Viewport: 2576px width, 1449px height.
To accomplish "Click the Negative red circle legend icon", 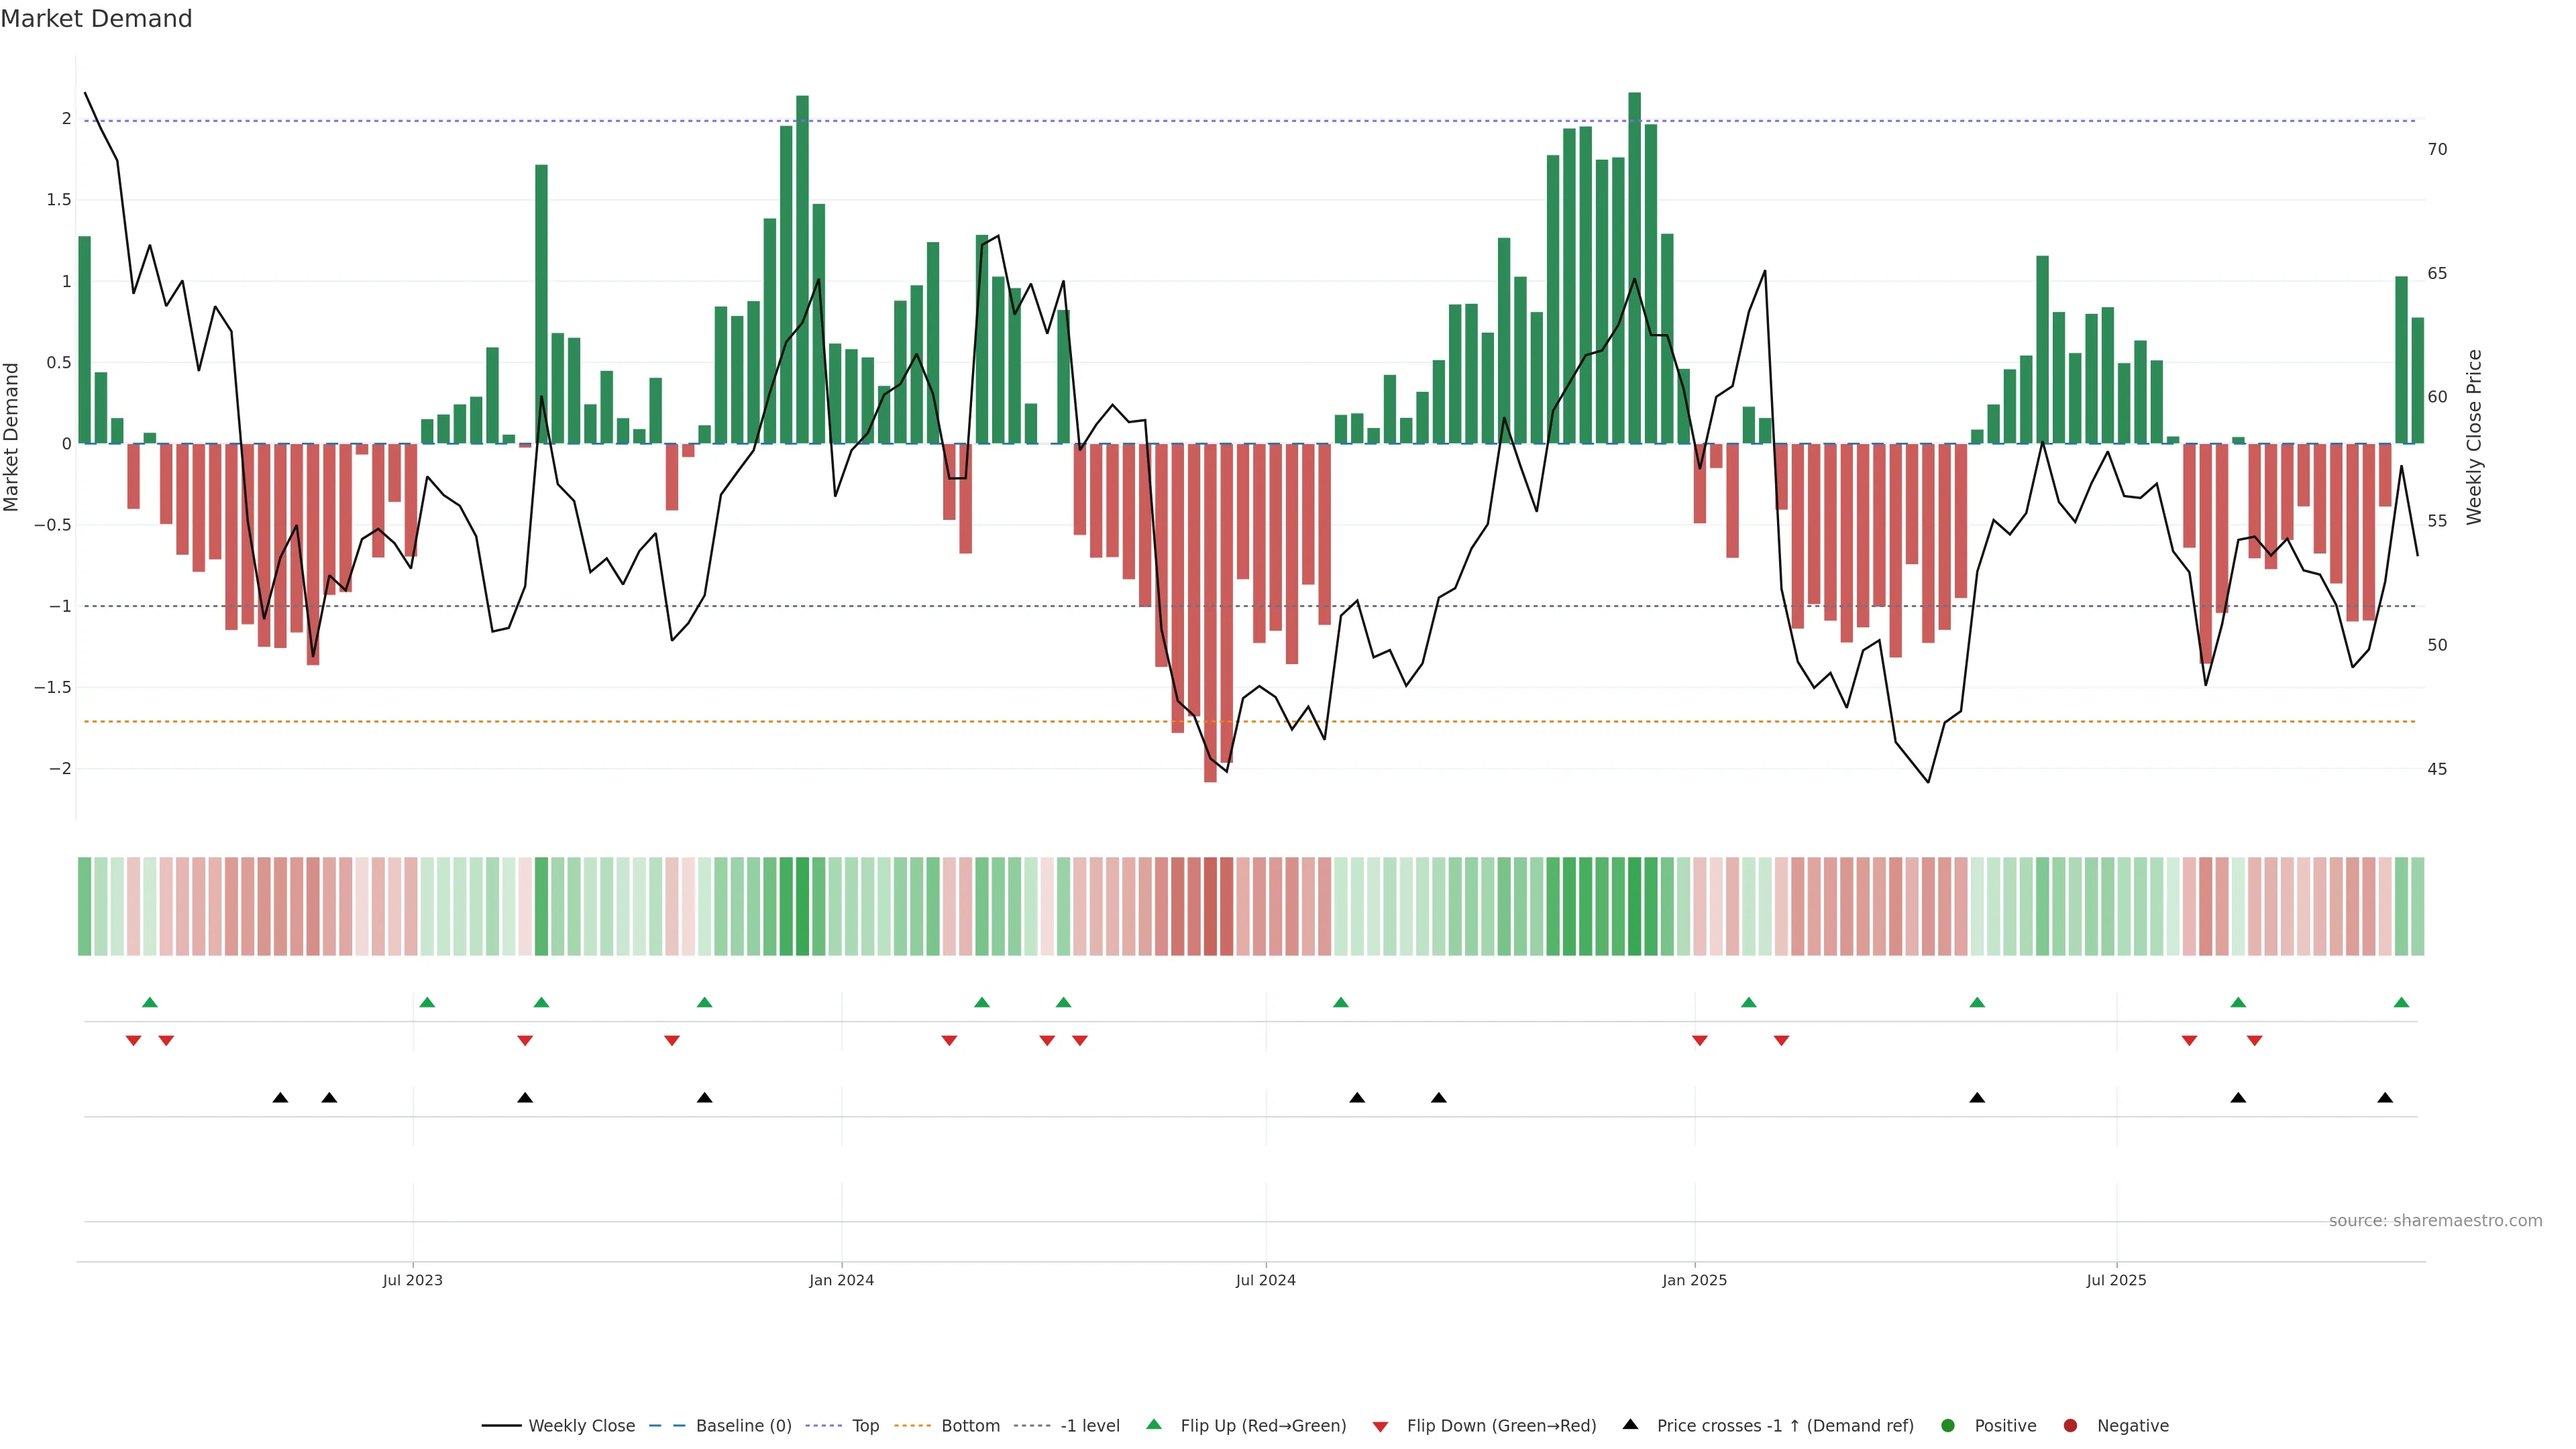I will click(x=2070, y=1426).
